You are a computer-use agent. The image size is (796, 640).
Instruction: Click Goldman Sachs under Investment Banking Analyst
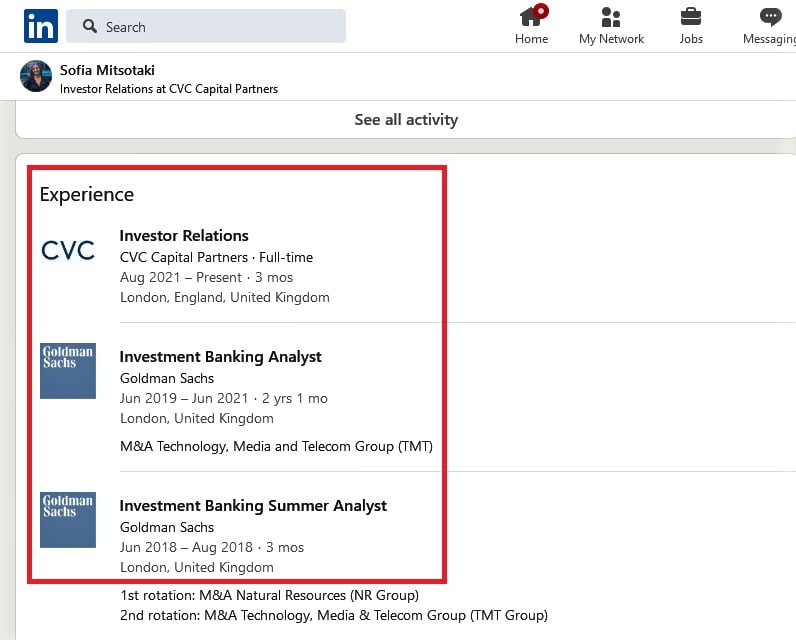(x=167, y=379)
